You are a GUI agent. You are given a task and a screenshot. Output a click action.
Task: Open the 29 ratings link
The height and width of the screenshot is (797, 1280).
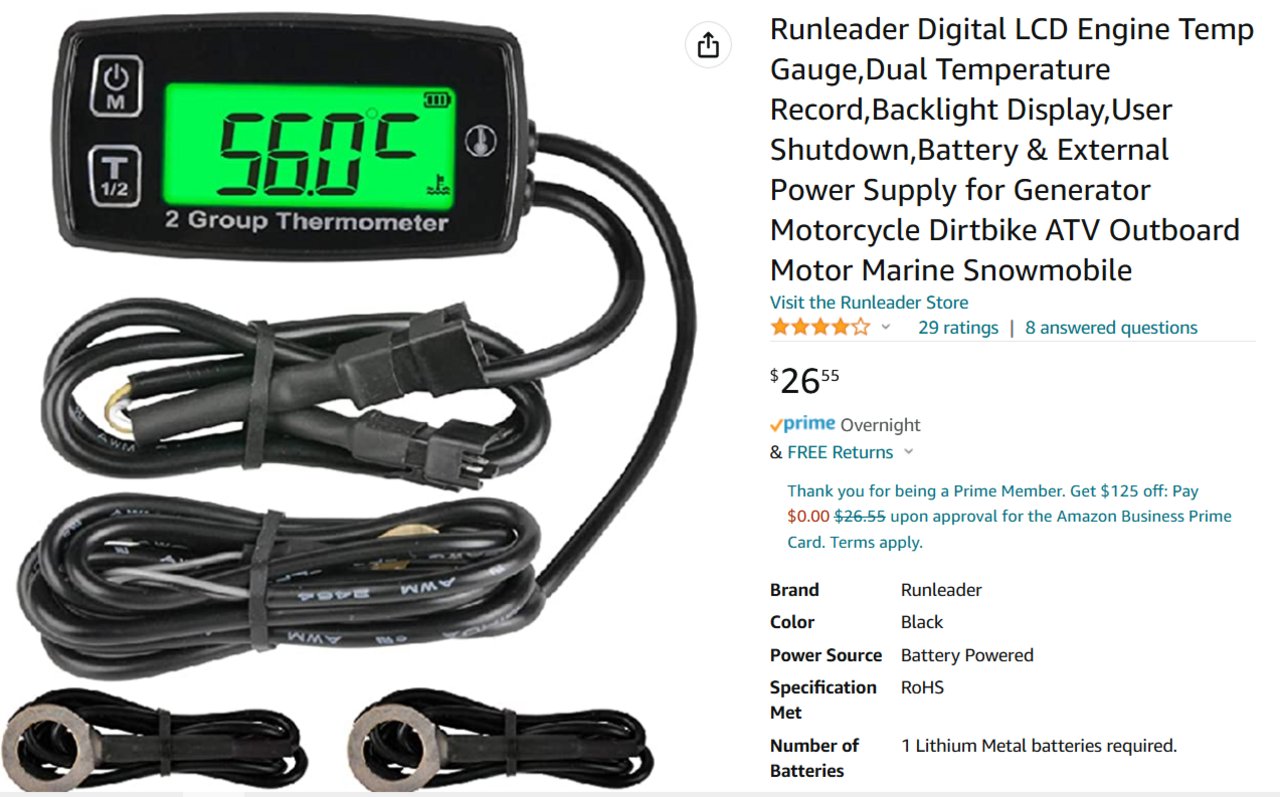[x=958, y=327]
